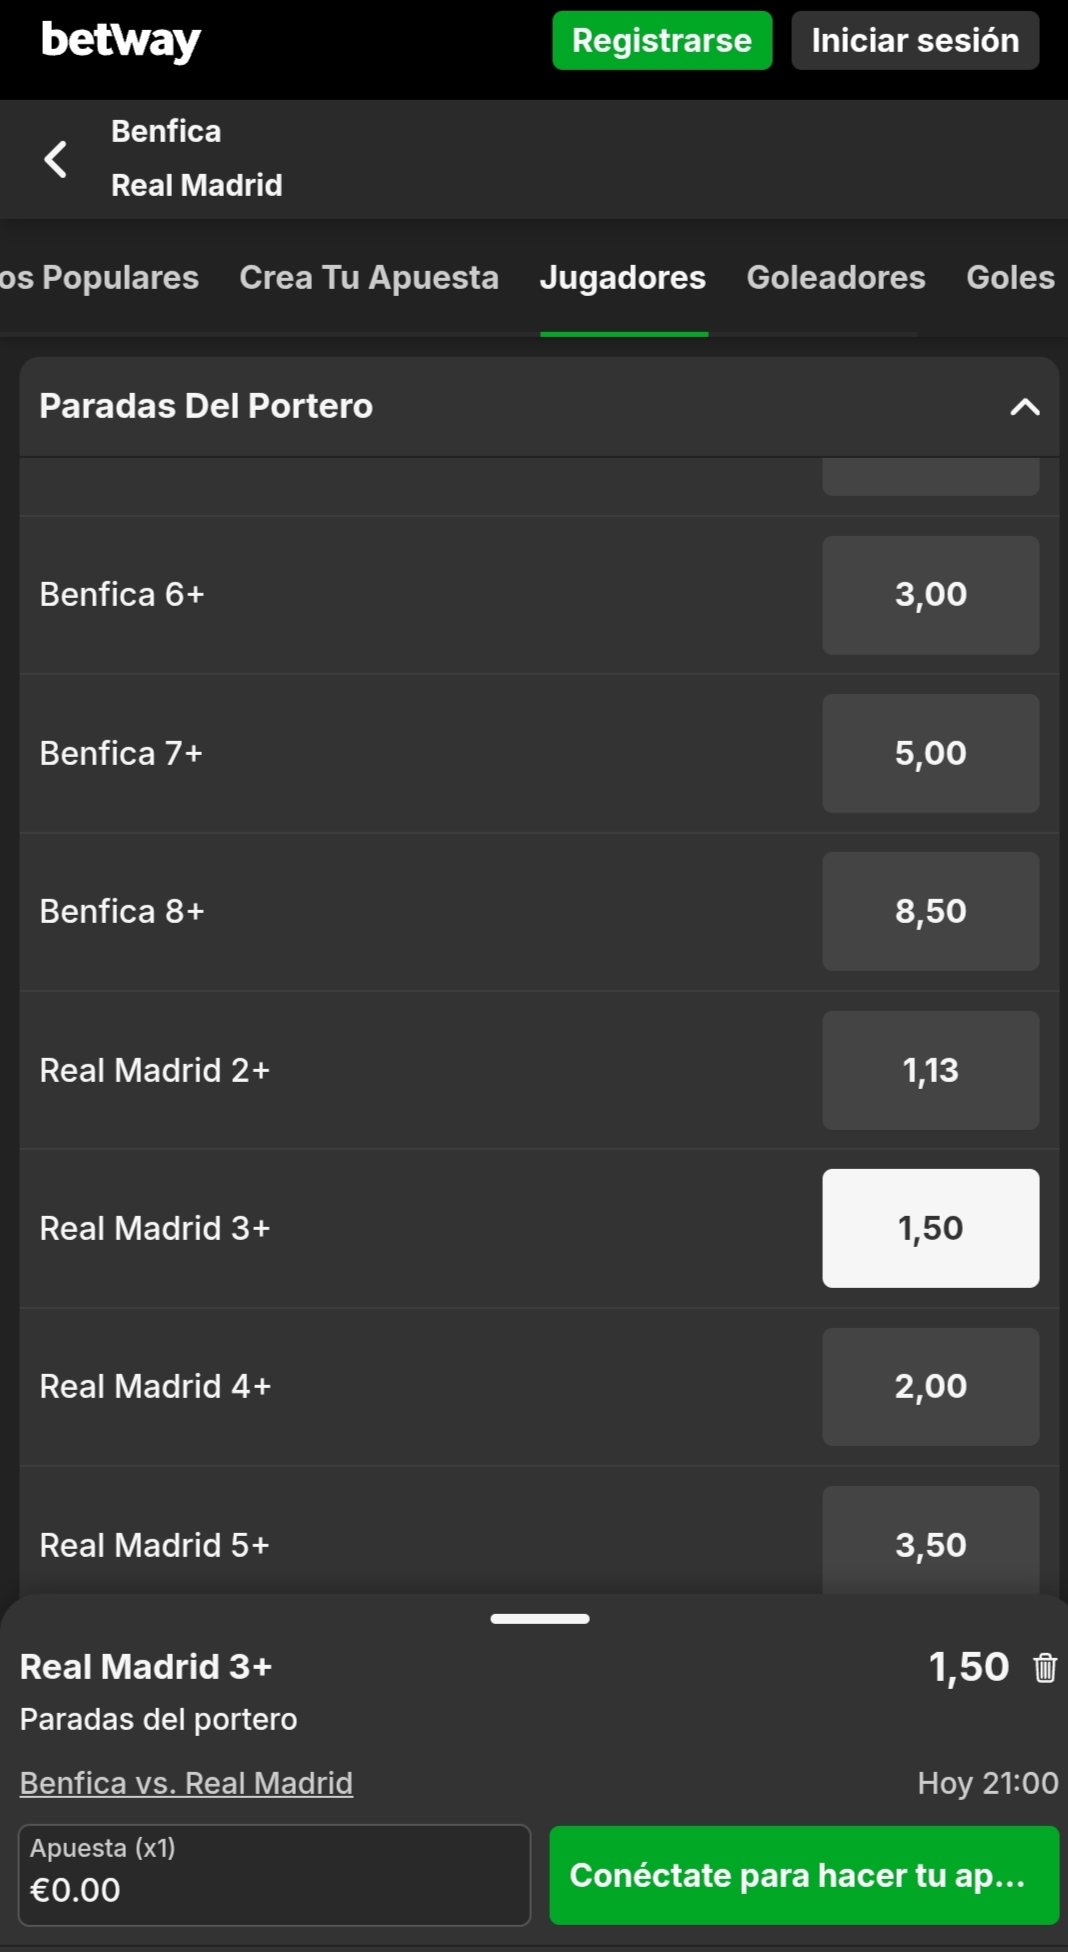Open the Goles tab
Screen dimensions: 1068x1952
coord(1010,278)
